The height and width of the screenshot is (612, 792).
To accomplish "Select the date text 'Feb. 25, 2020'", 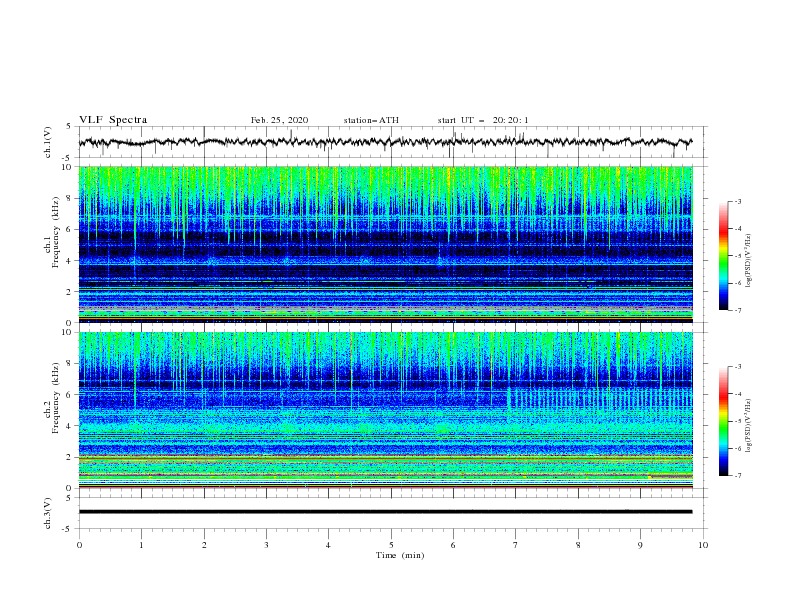I will pyautogui.click(x=279, y=120).
